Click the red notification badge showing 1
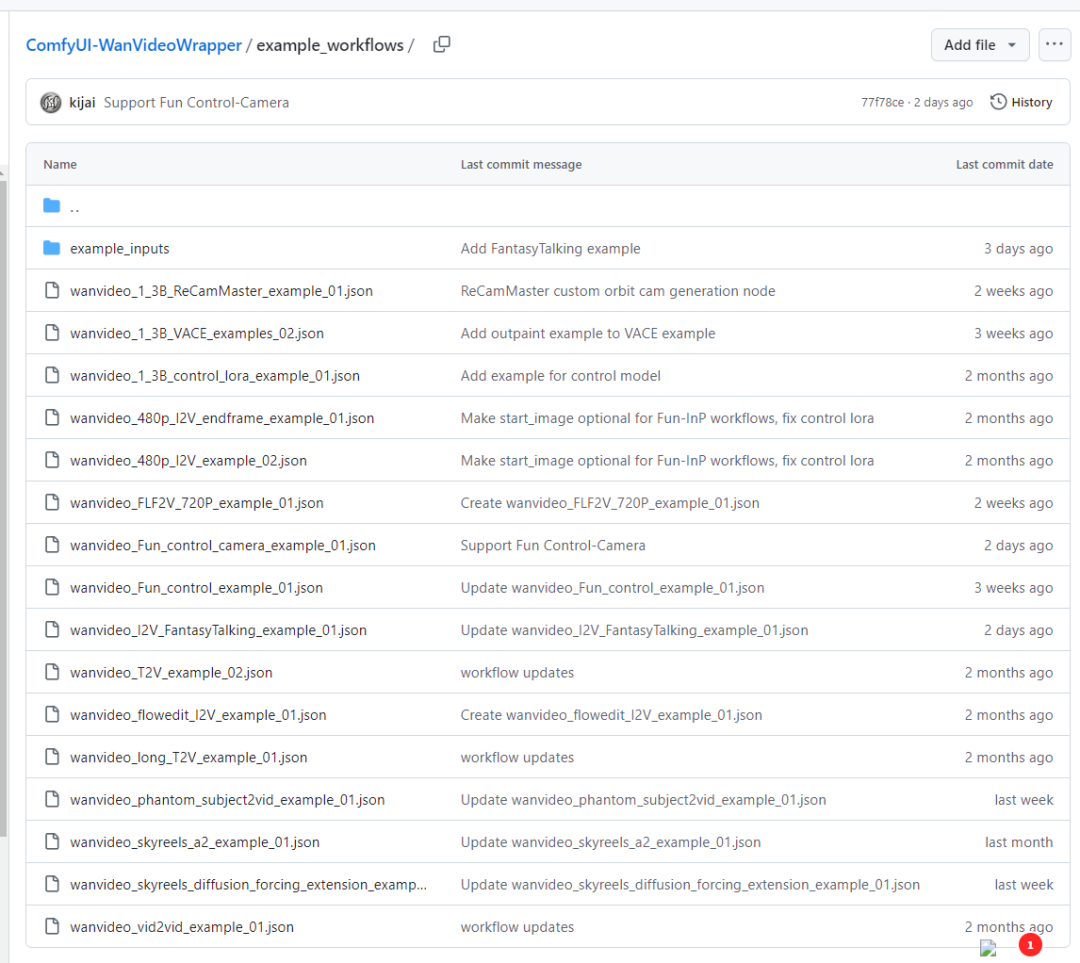Viewport: 1080px width, 963px height. click(1030, 946)
